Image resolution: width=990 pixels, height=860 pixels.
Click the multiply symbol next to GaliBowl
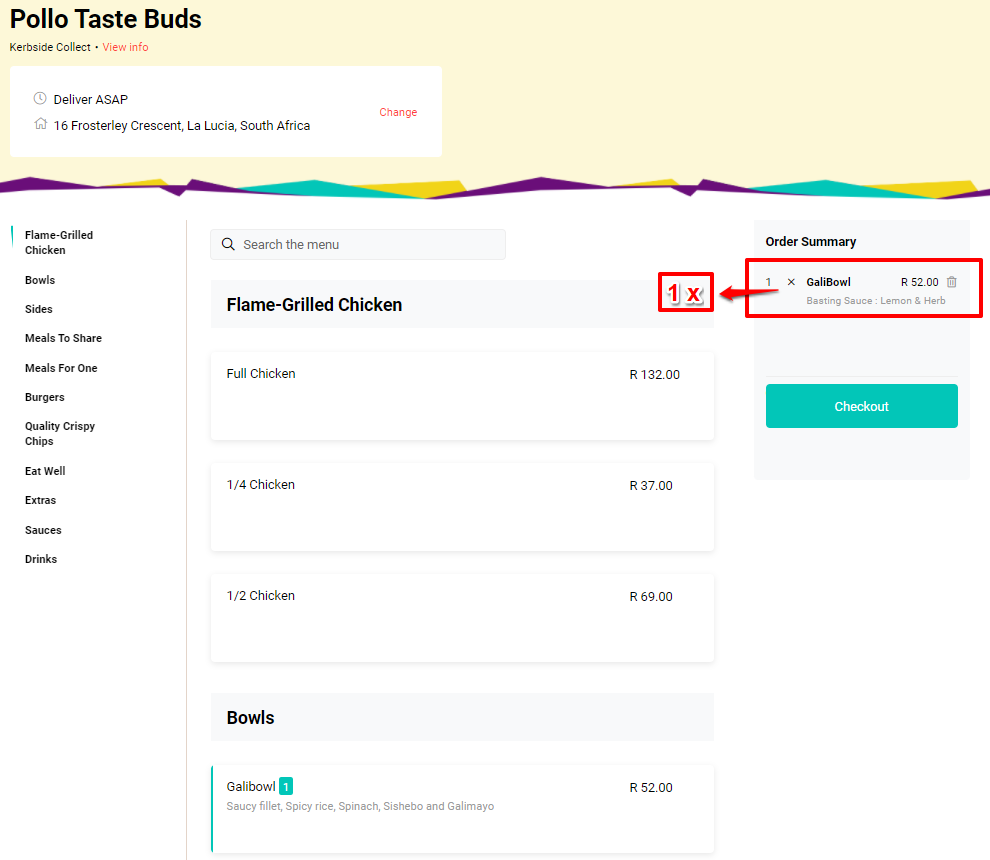791,282
